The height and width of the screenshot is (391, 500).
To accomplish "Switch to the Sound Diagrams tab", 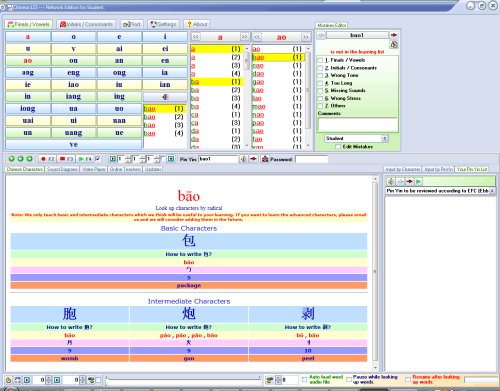I will tap(62, 169).
